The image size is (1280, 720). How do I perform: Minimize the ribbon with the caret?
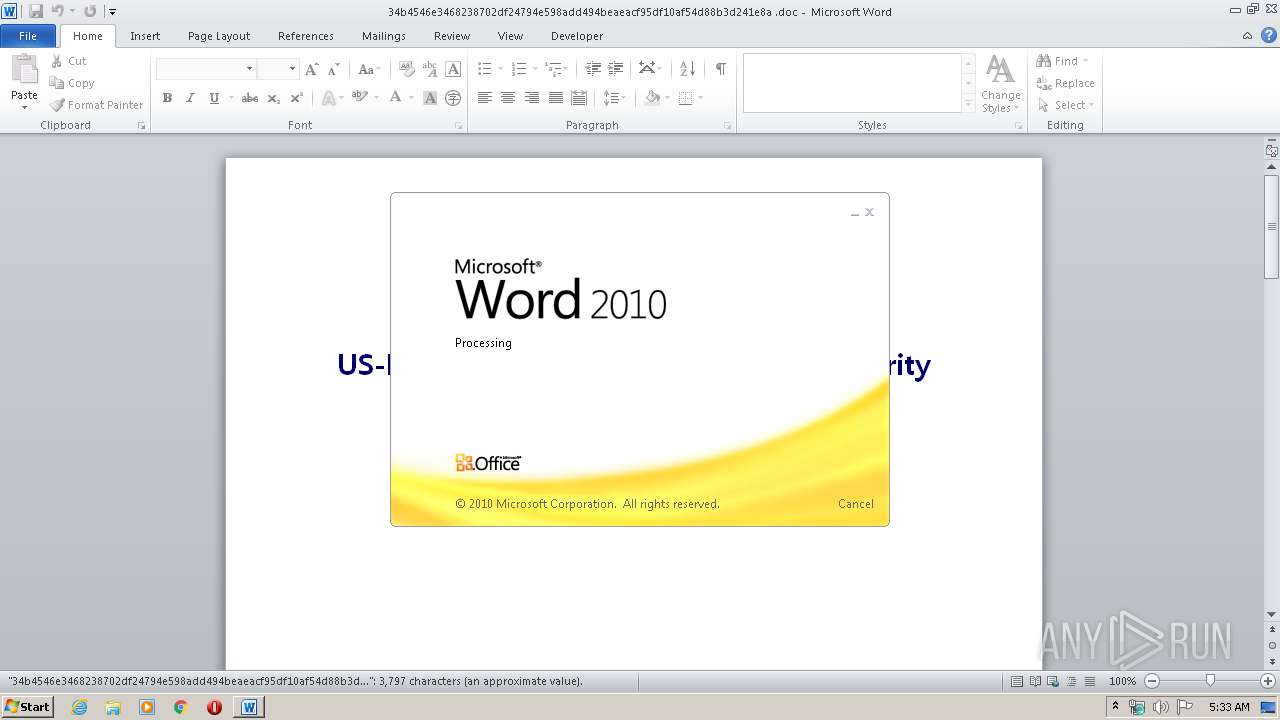click(1247, 36)
